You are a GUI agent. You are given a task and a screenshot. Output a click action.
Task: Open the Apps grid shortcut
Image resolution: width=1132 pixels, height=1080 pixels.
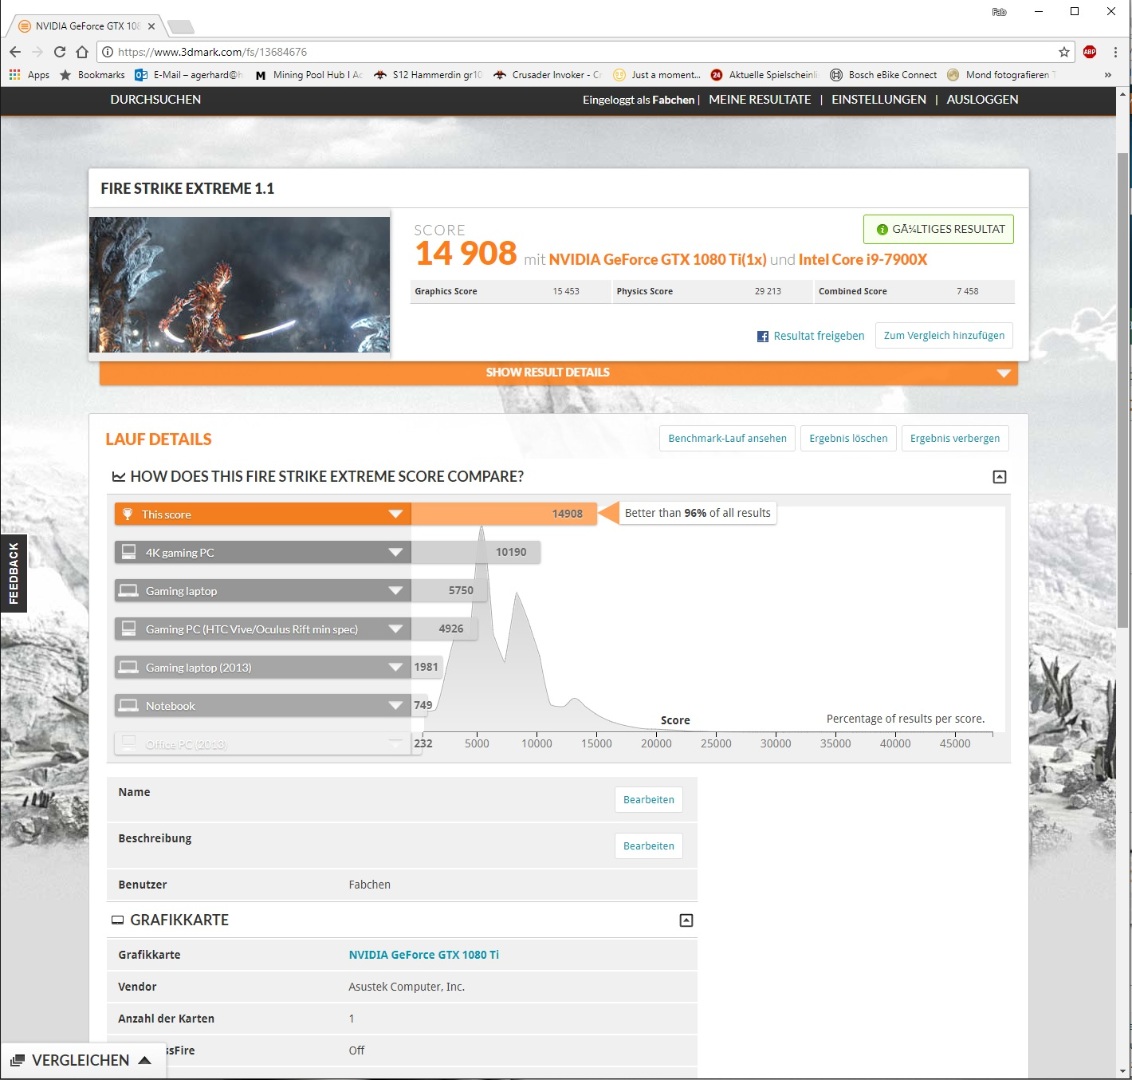click(30, 75)
